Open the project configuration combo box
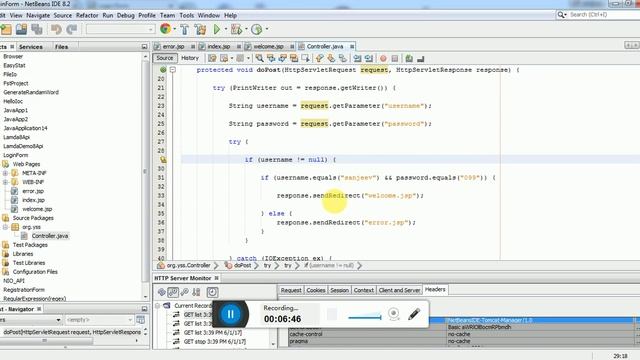640x360 pixels. click(120, 29)
